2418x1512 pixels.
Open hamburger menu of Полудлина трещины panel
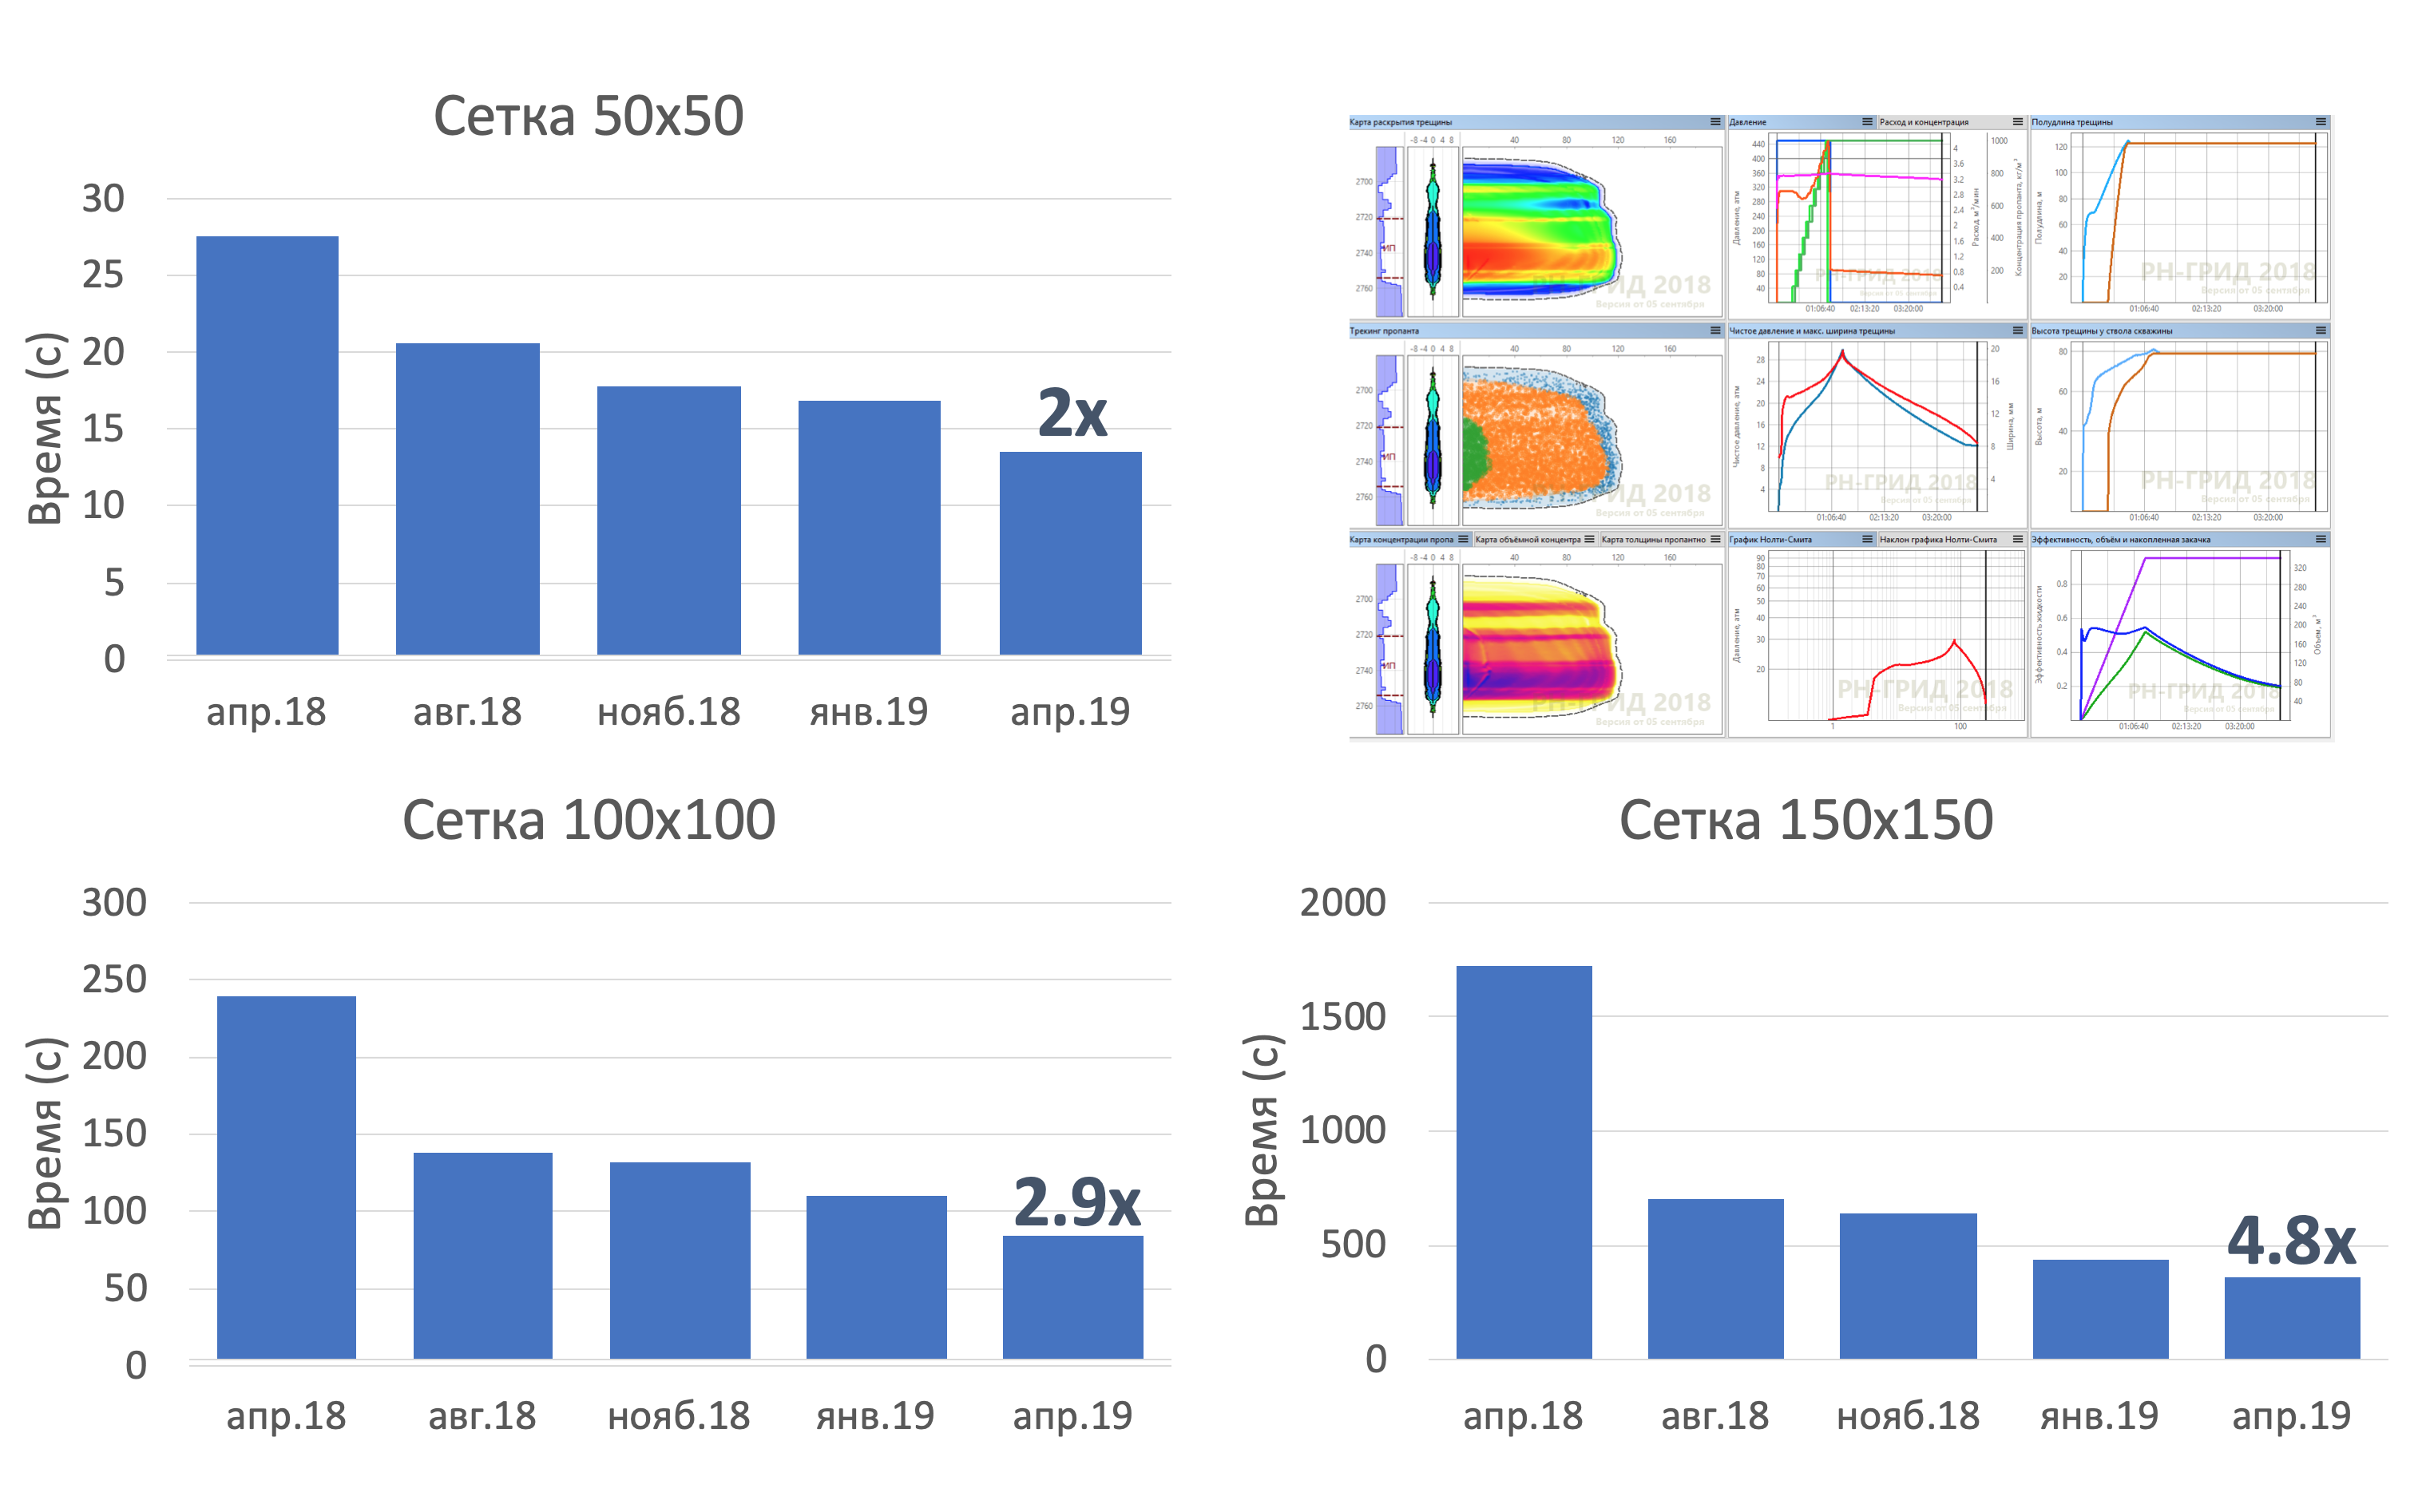click(x=2320, y=122)
